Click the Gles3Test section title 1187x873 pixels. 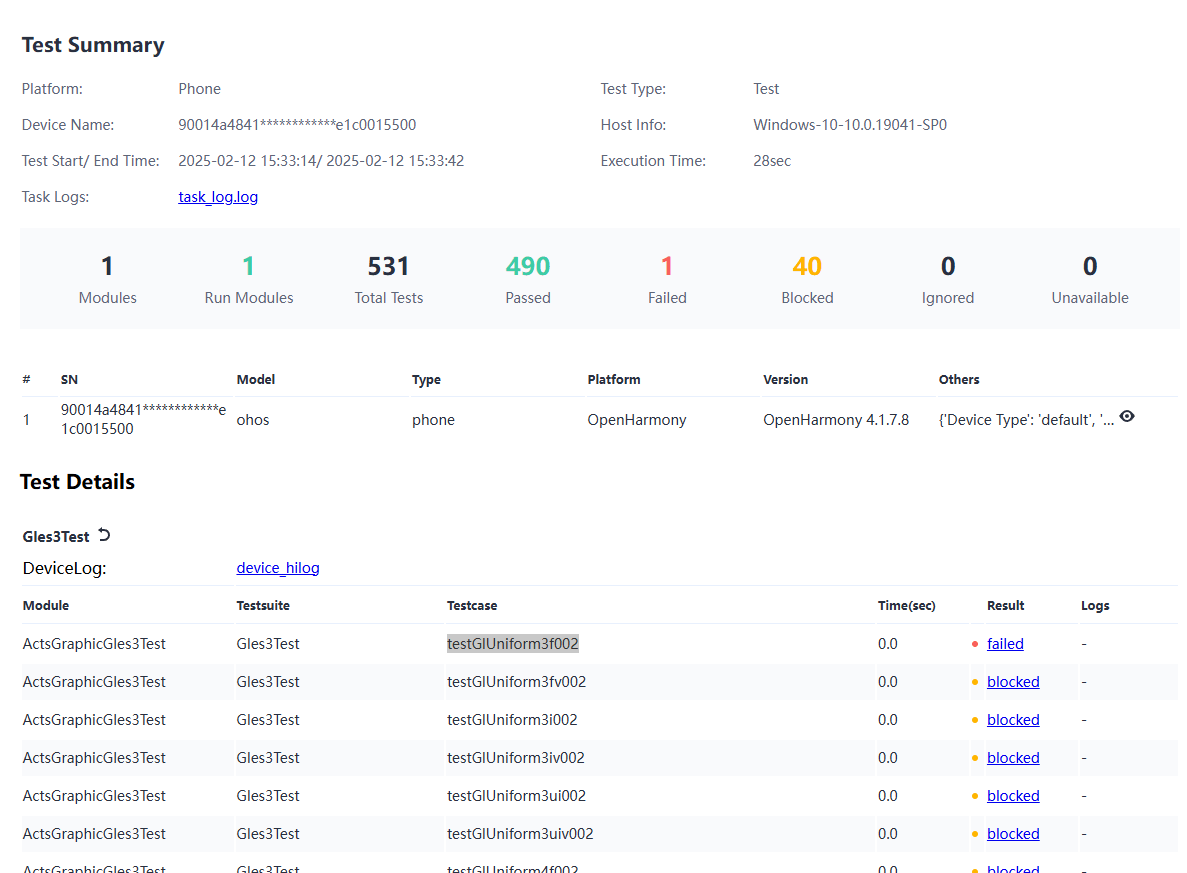click(x=56, y=536)
